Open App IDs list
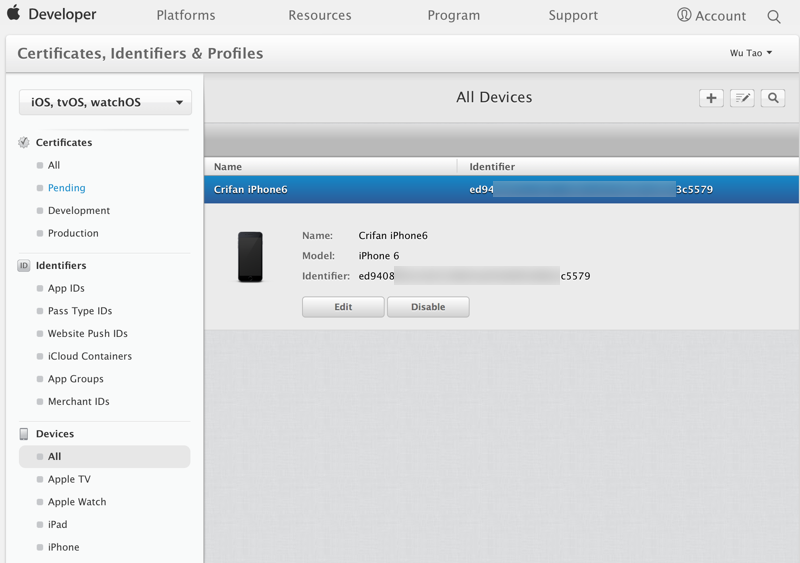 click(x=66, y=288)
